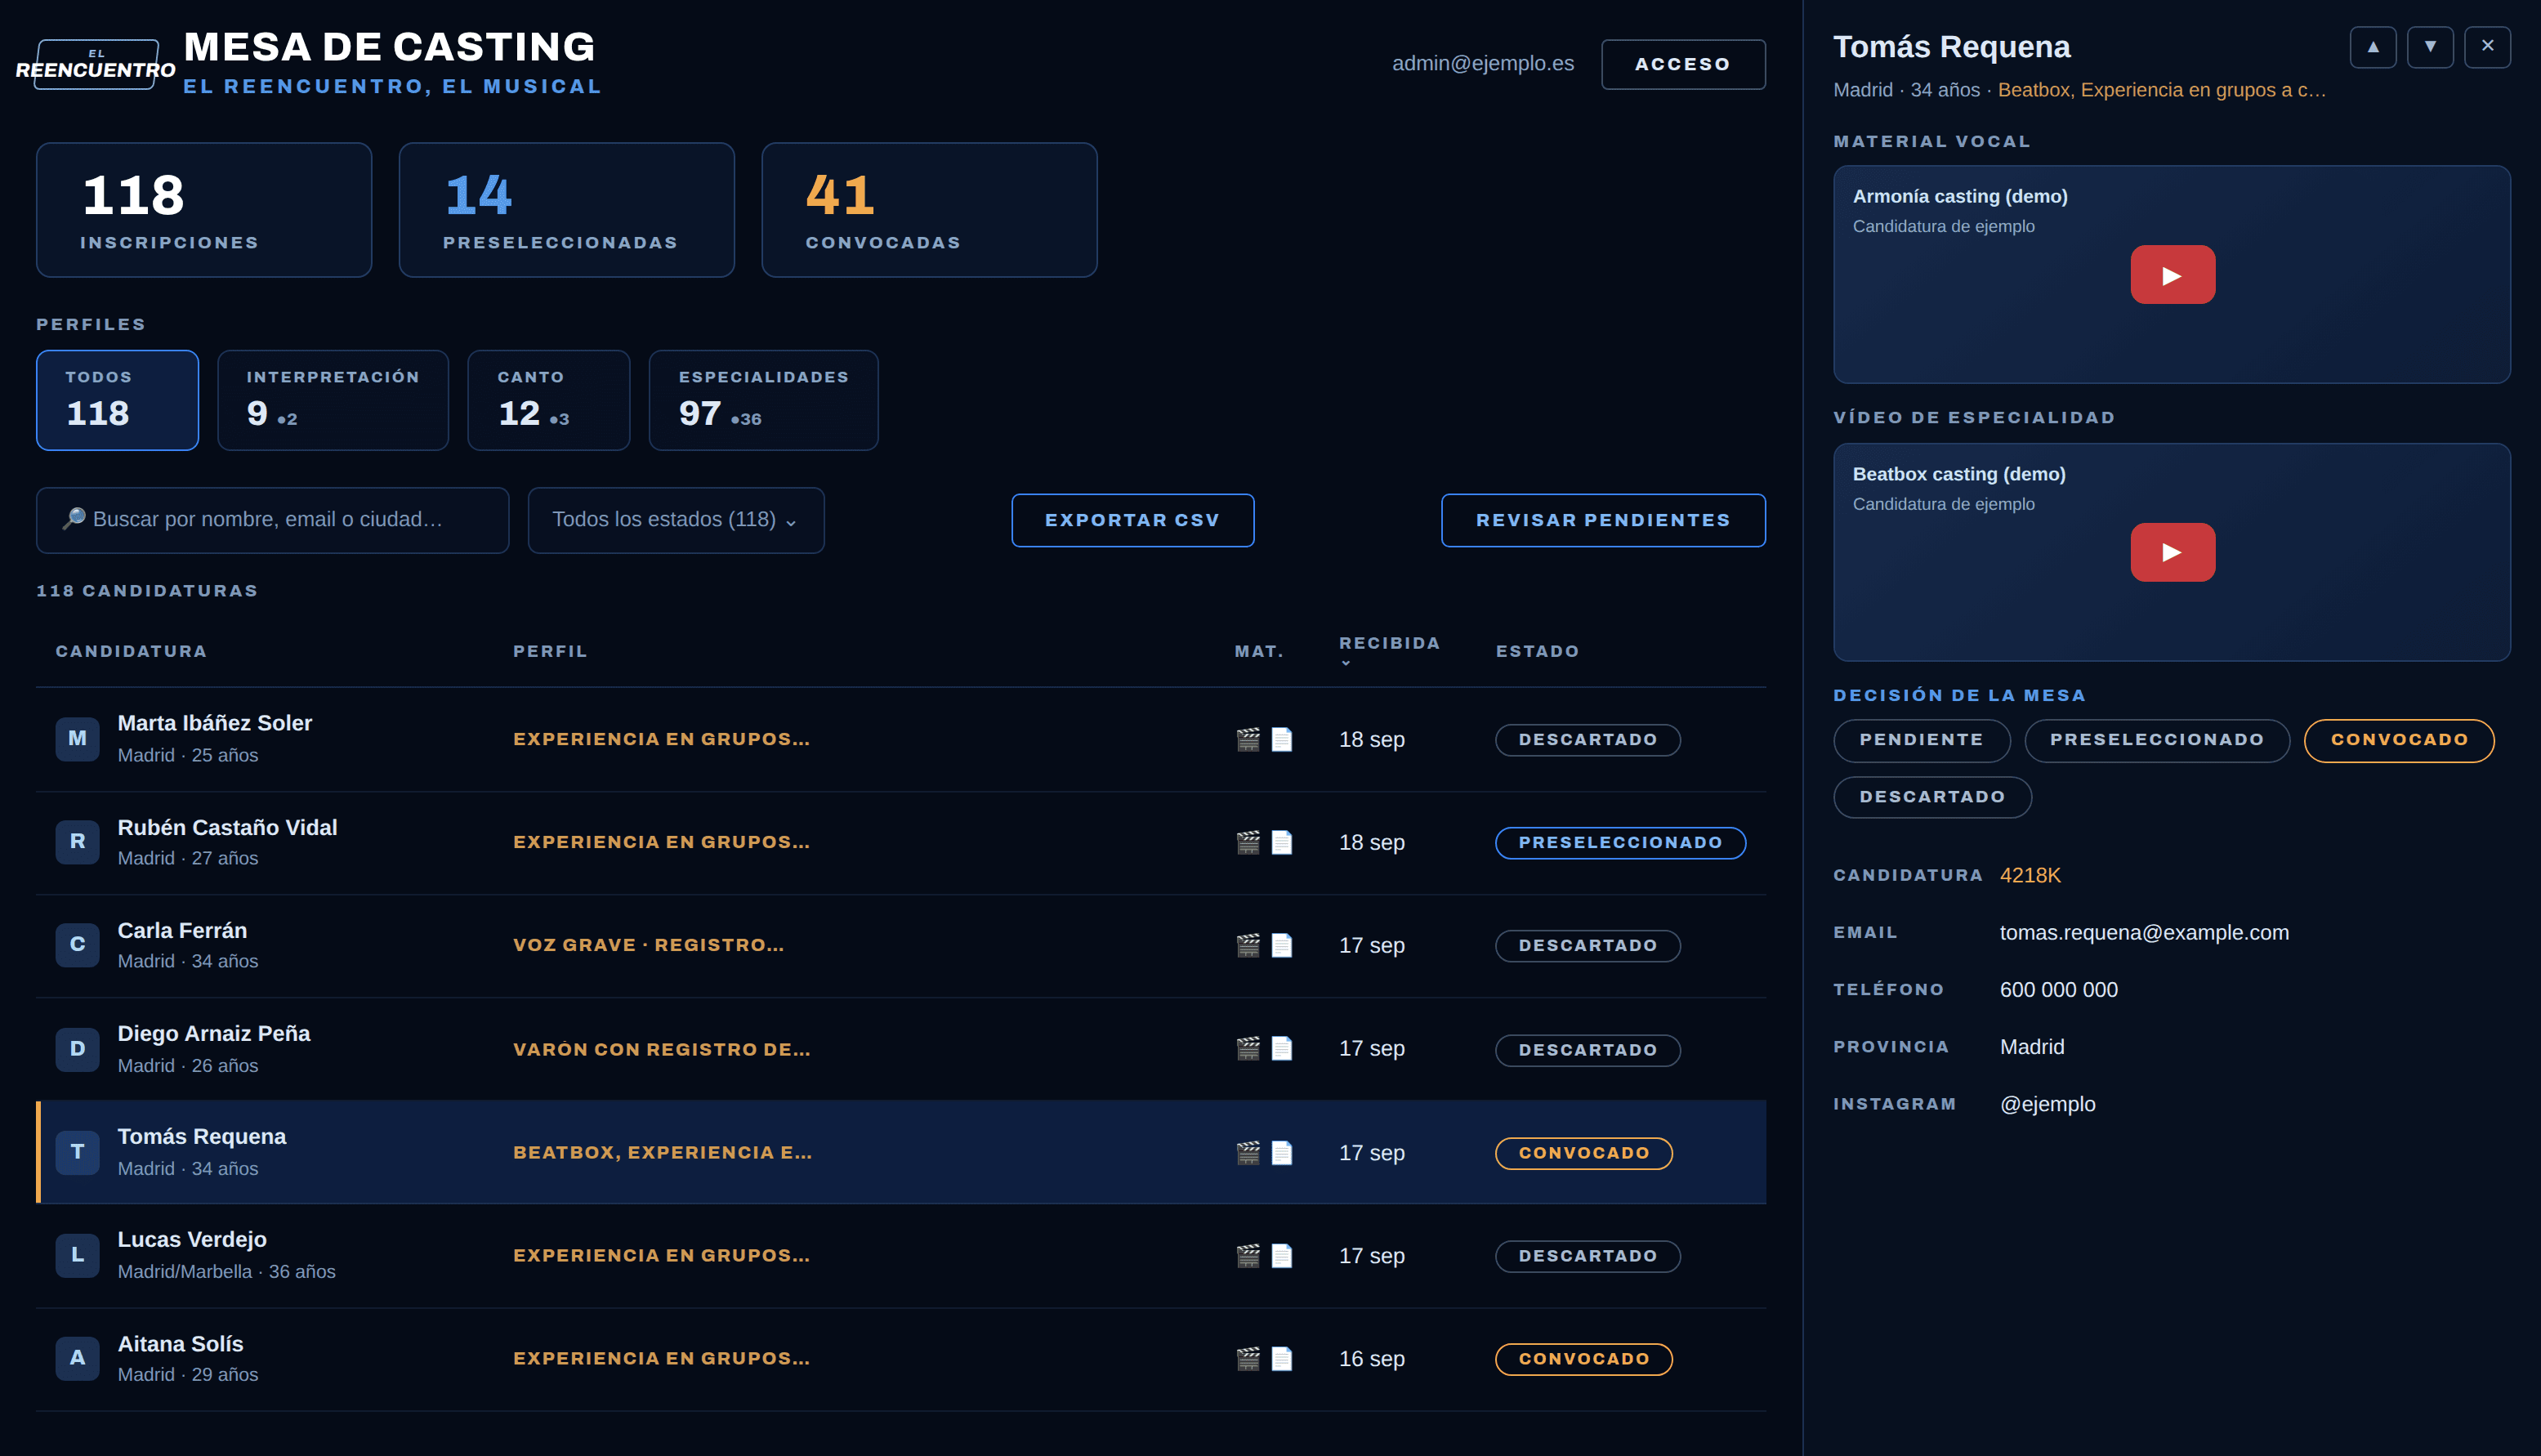
Task: Open Aitana Solís's Convocado status badge
Action: 1583,1359
